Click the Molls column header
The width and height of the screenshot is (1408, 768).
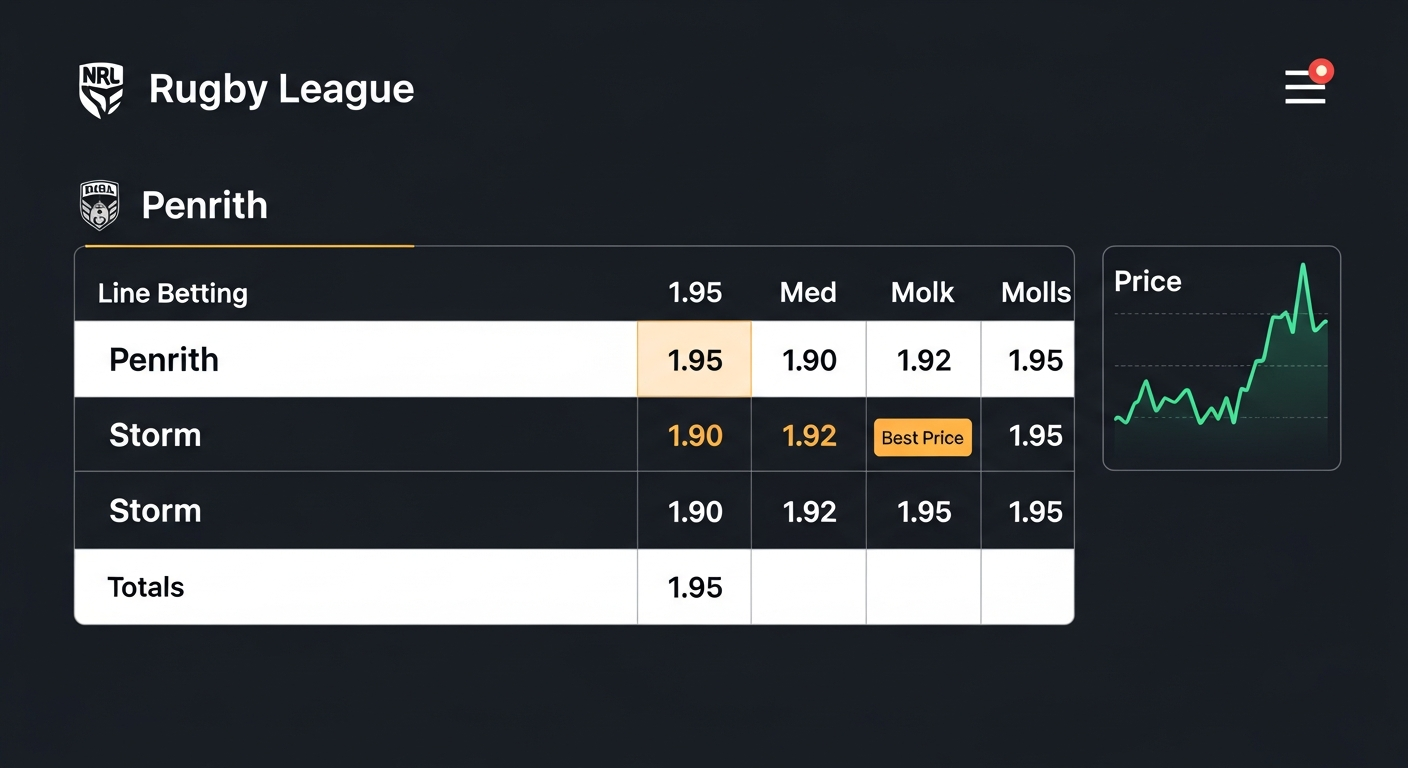[1035, 293]
